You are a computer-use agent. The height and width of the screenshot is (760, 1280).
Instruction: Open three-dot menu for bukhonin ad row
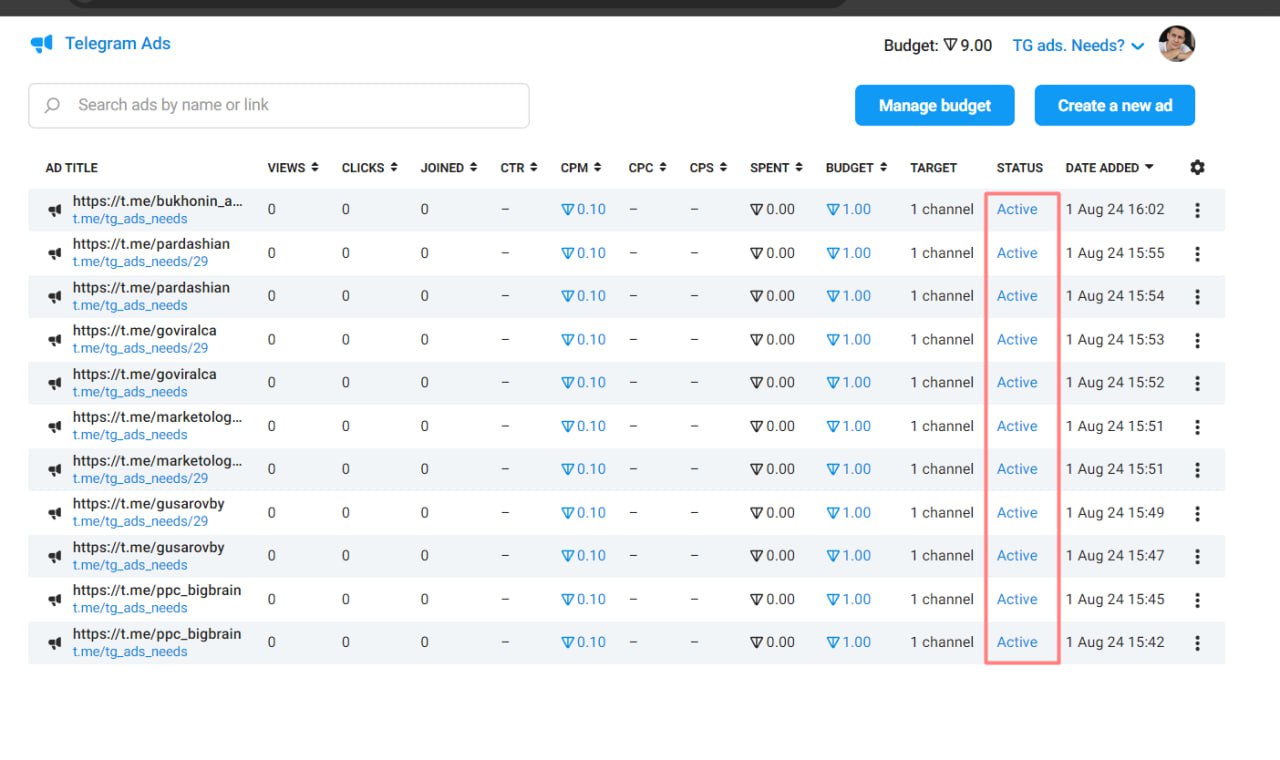(1197, 210)
